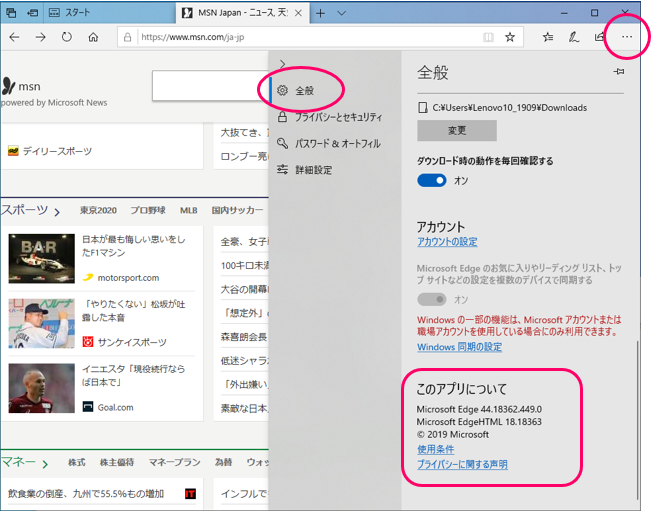Click the C:¥Users¥Lenovo10_1909¥Downloads path text
This screenshot has width=655, height=514.
(509, 108)
